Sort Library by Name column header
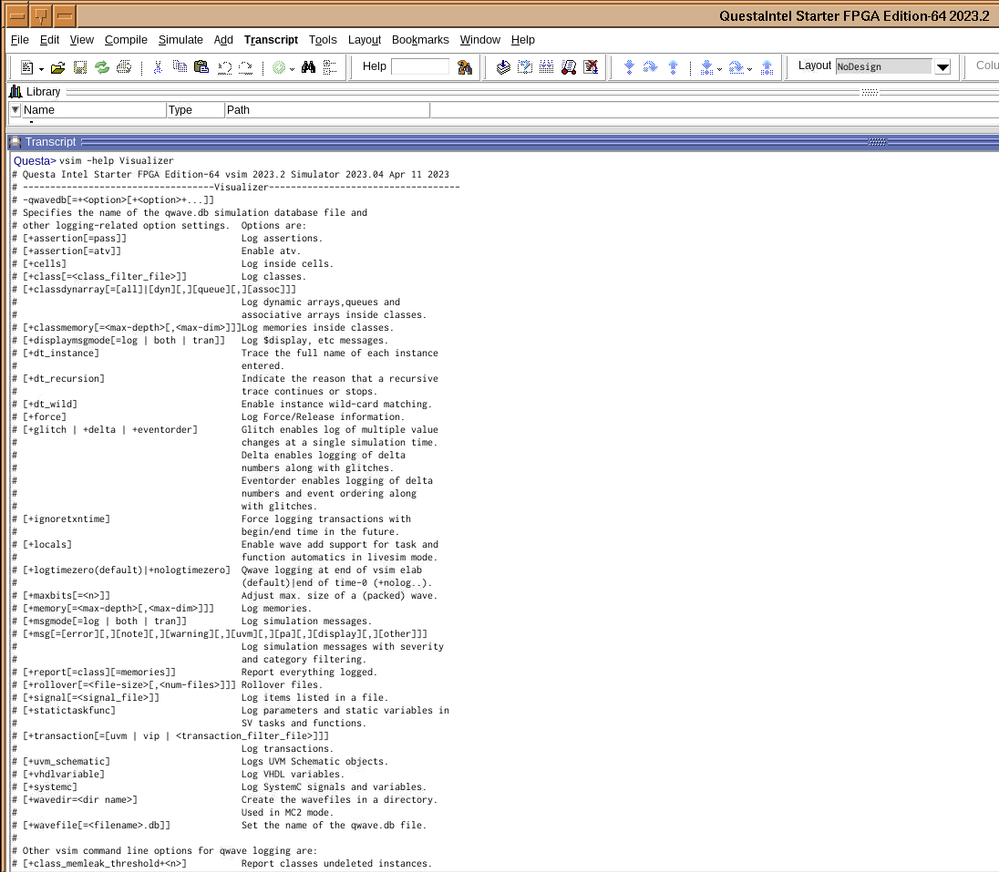The height and width of the screenshot is (872, 999). tap(94, 110)
